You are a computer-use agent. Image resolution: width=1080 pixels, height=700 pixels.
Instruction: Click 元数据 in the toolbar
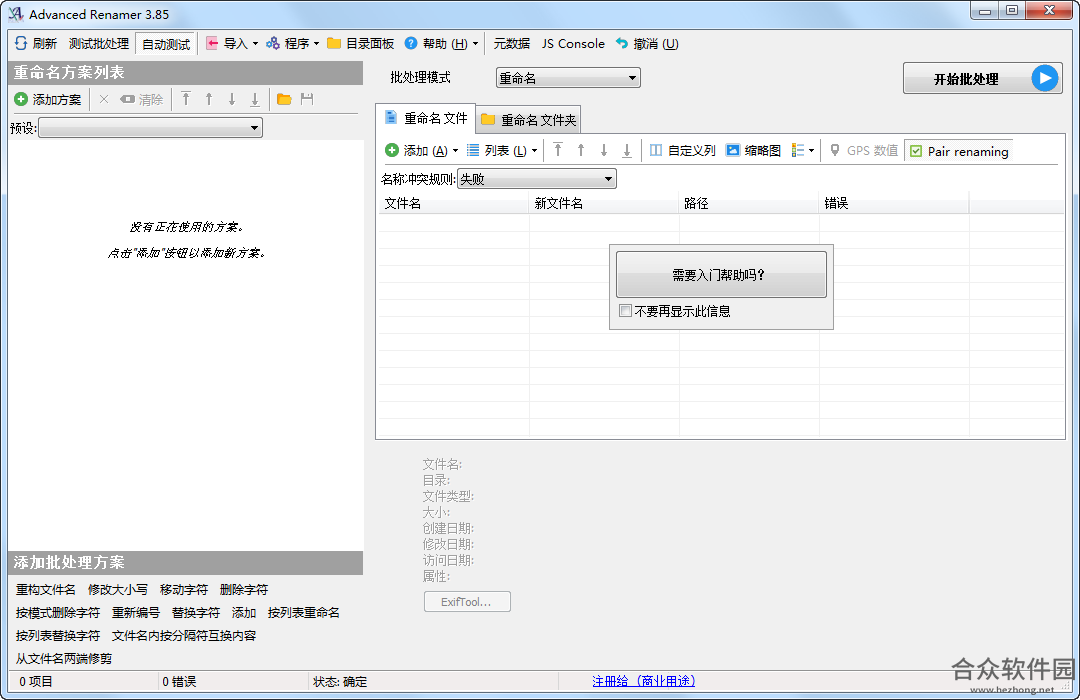(511, 43)
